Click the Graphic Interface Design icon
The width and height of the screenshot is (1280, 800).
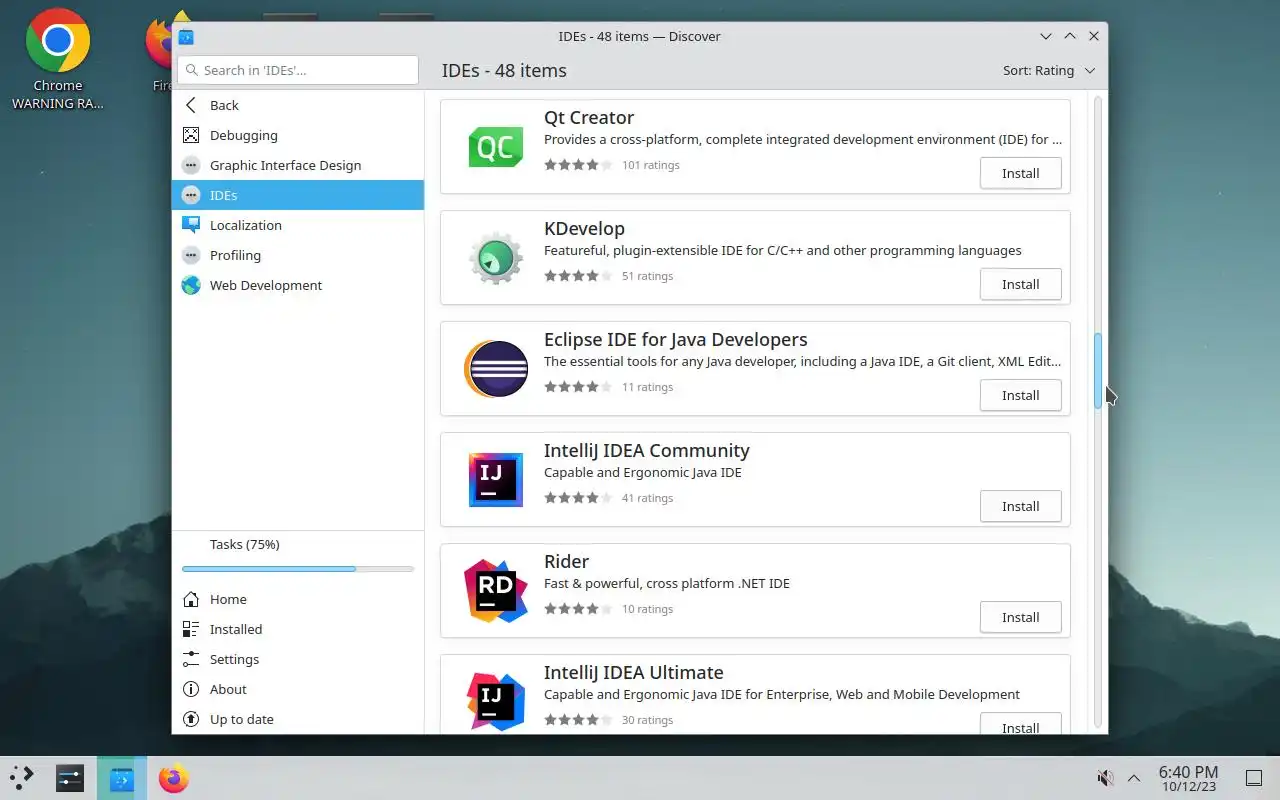click(x=191, y=165)
